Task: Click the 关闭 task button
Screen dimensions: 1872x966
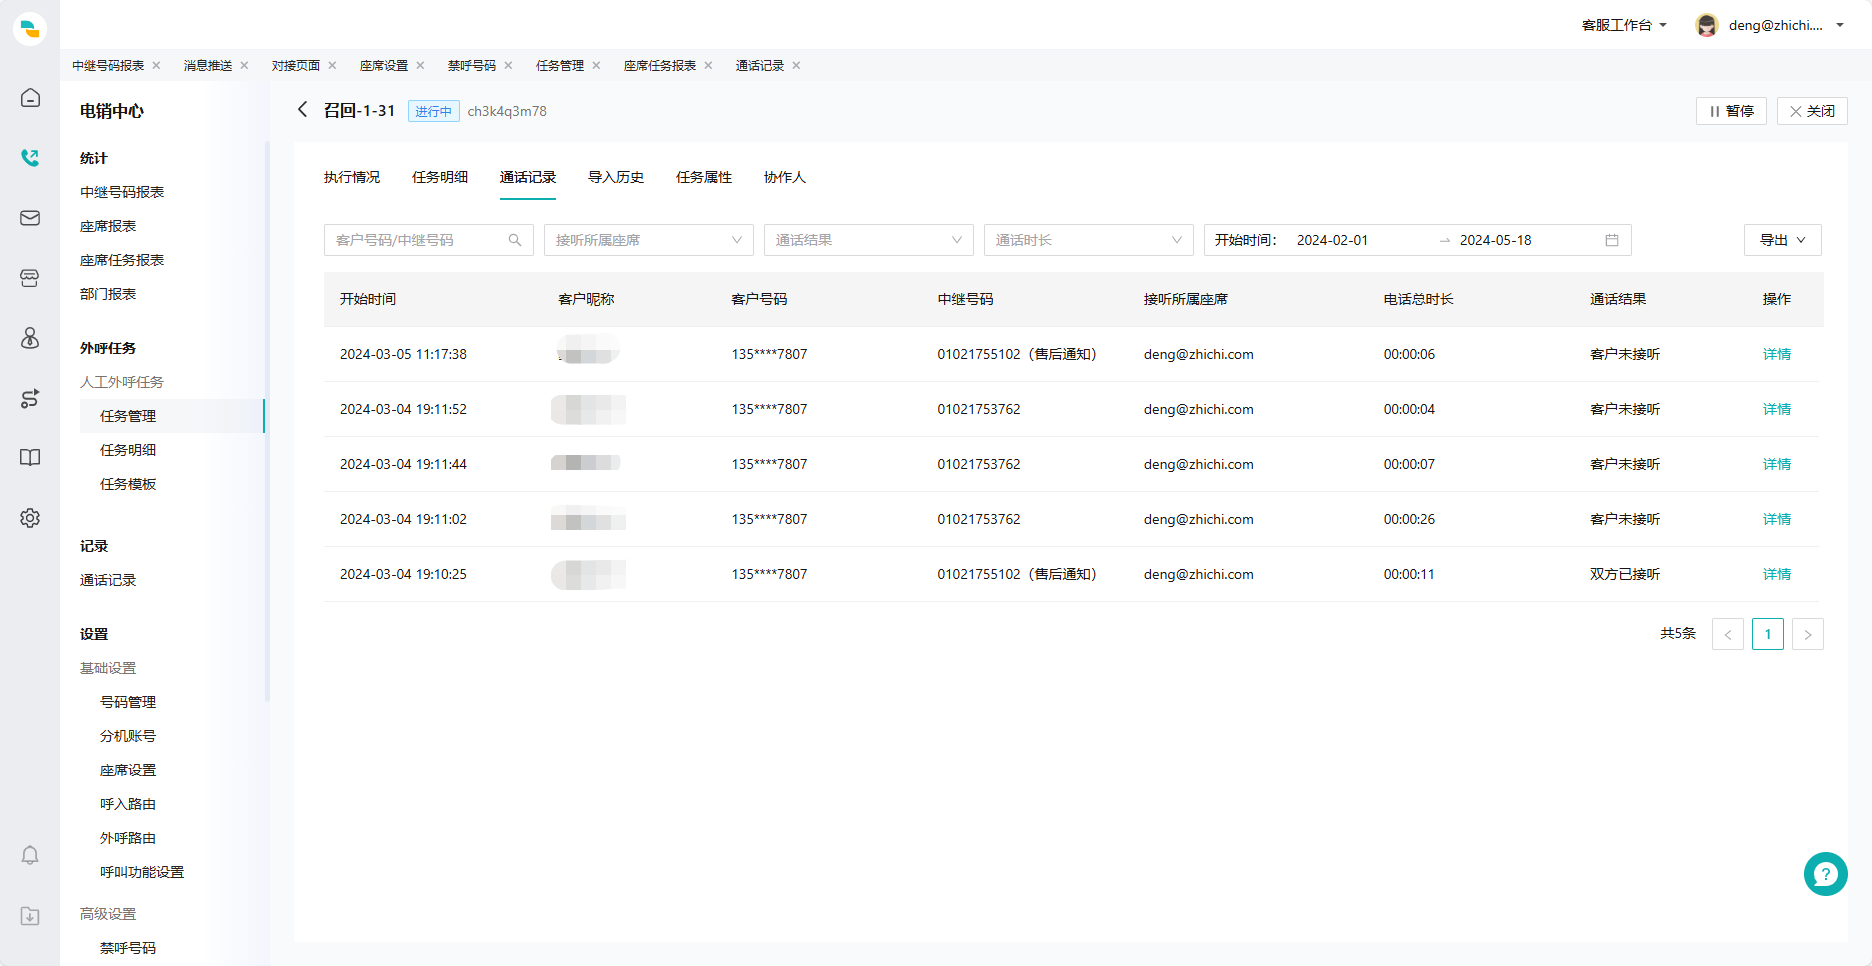Action: coord(1812,111)
